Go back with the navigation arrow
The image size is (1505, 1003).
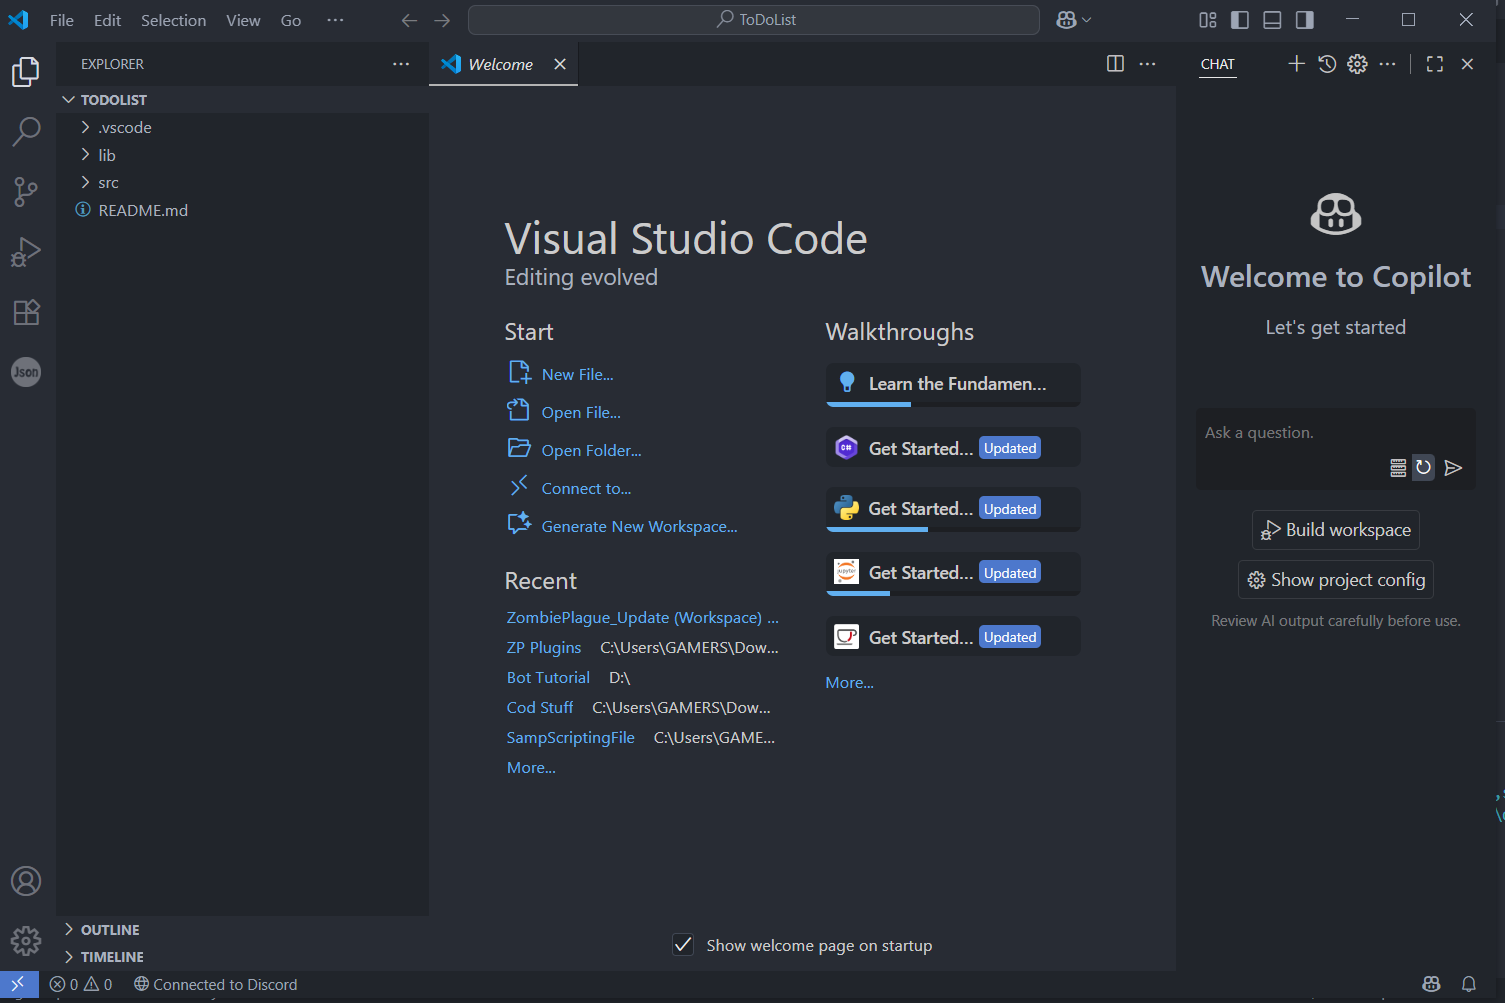409,20
